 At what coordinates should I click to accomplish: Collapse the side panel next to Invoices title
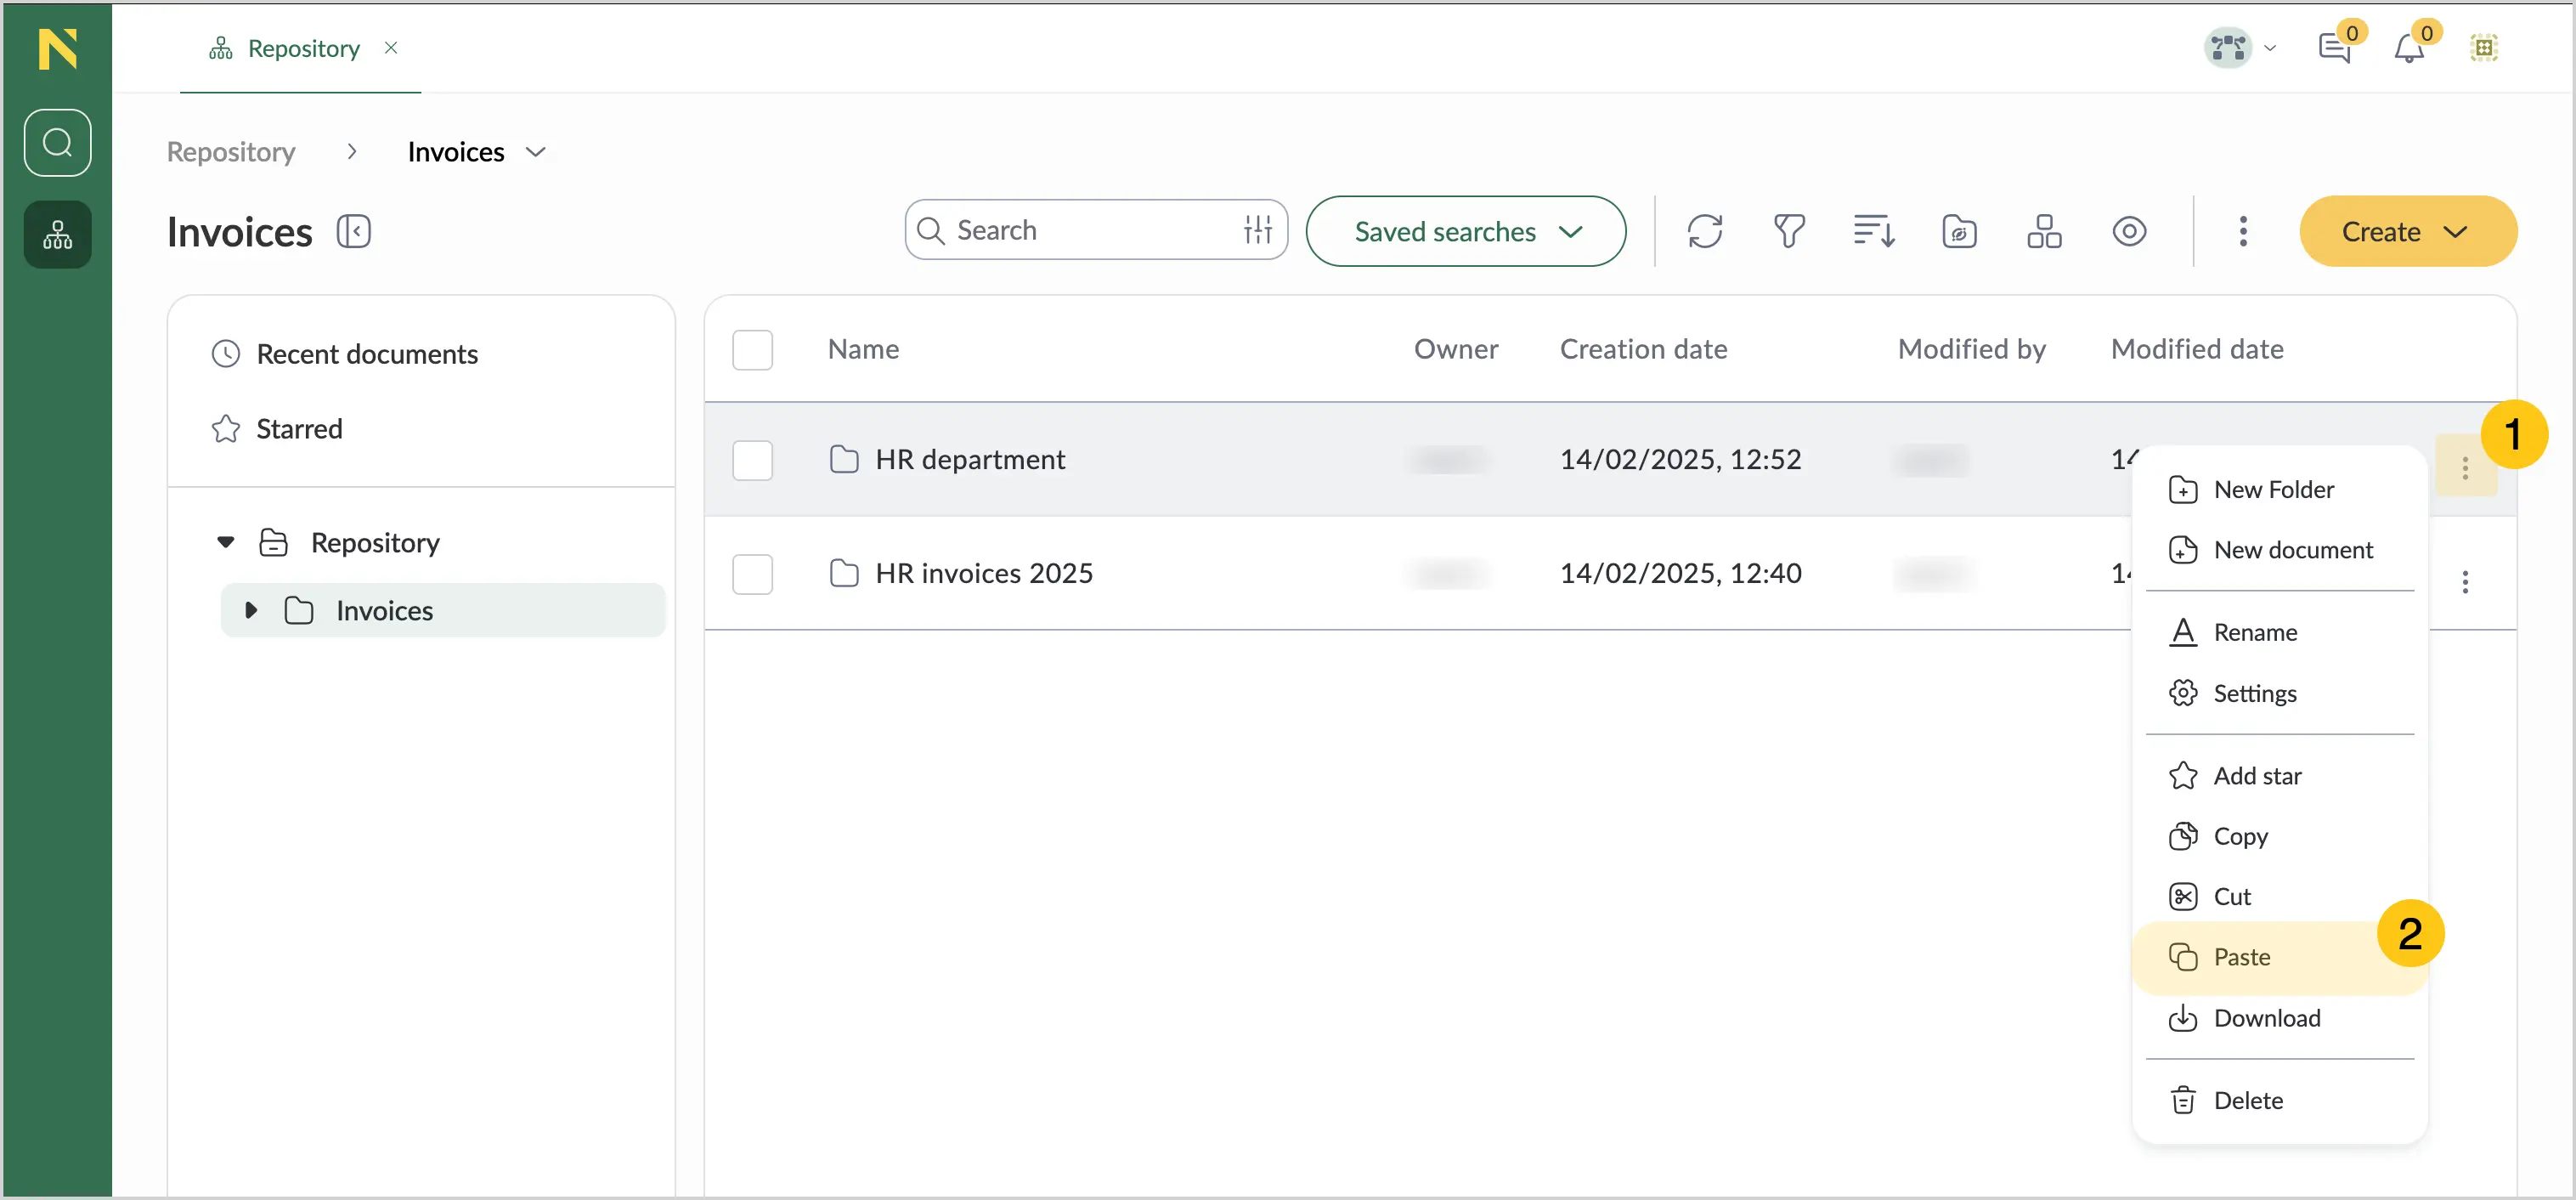(x=353, y=232)
